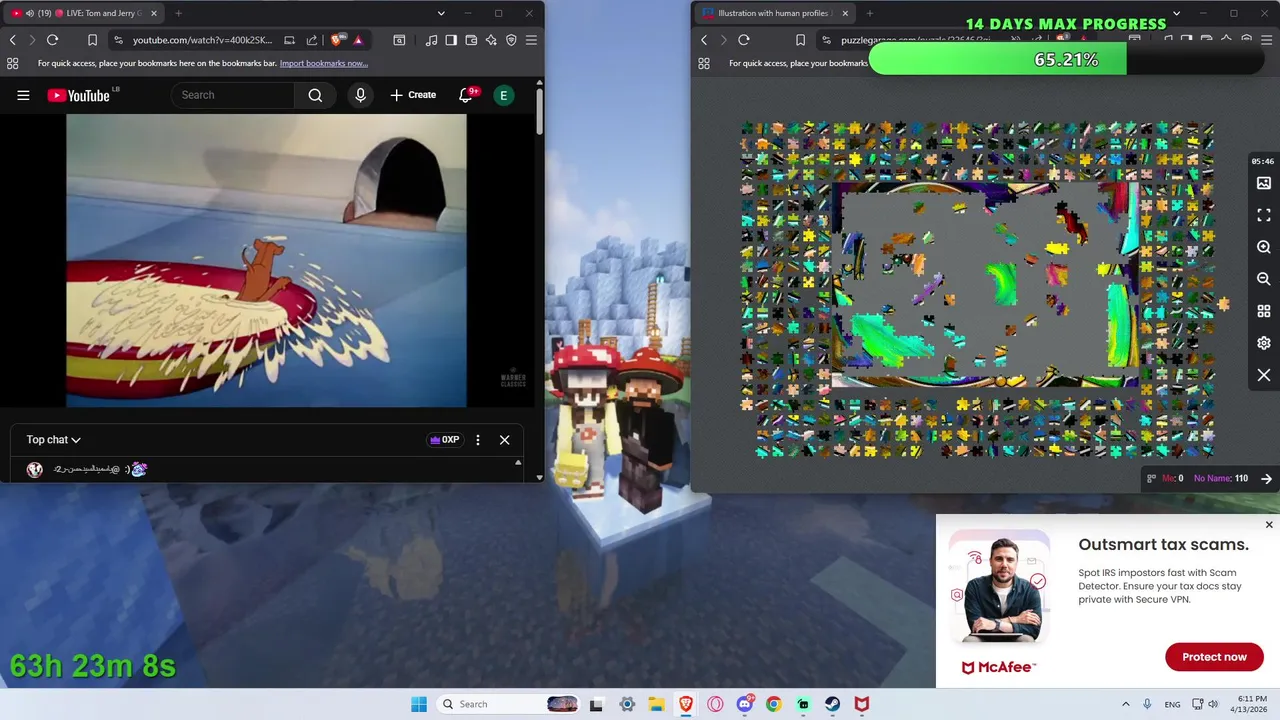The image size is (1280, 720).
Task: Reload the puzzlegarage page
Action: pyautogui.click(x=744, y=40)
